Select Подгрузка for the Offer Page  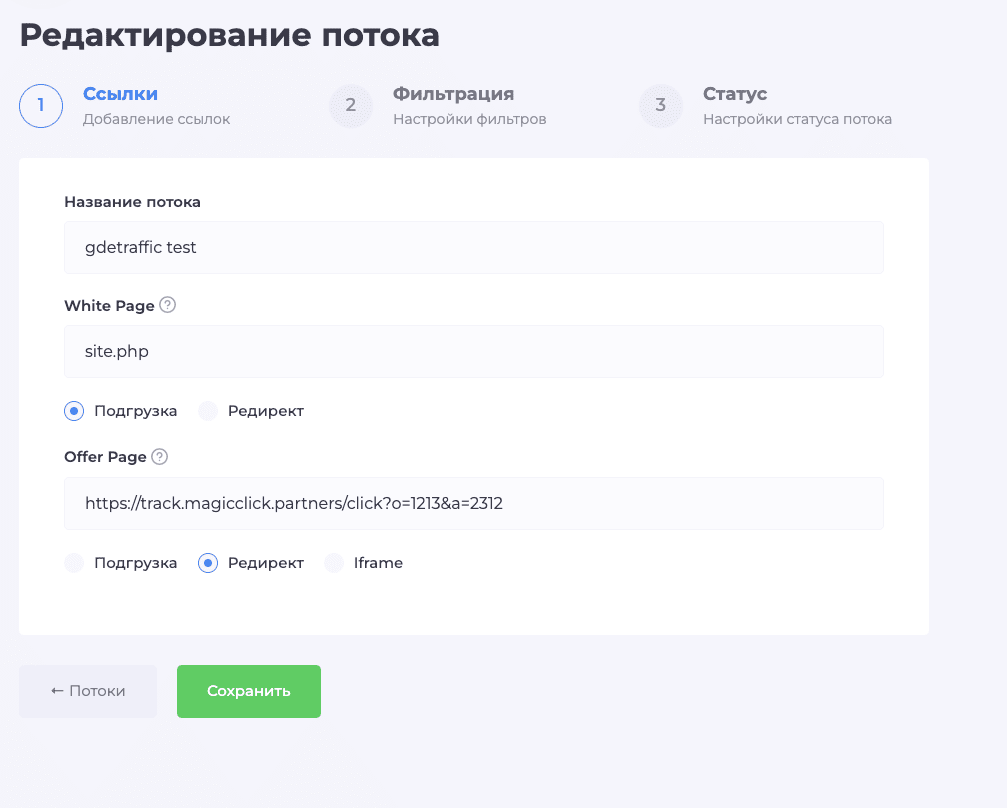74,562
